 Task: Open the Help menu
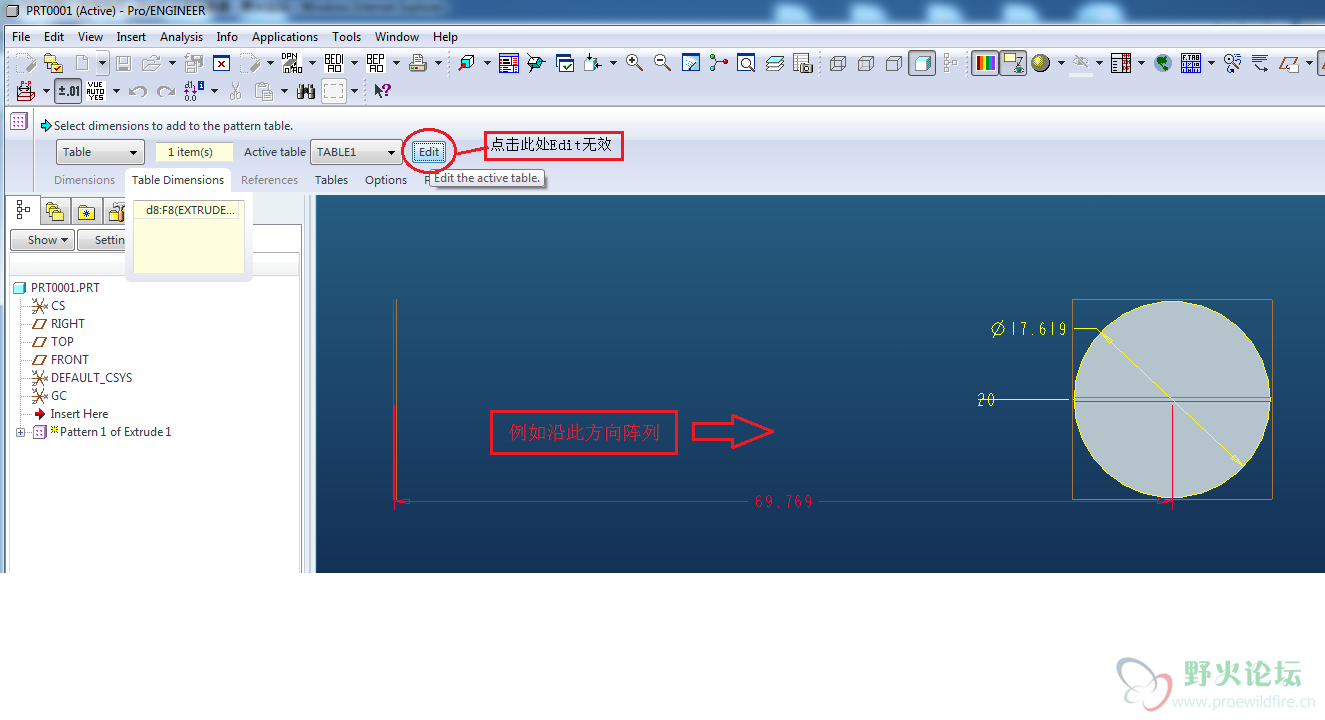point(445,37)
